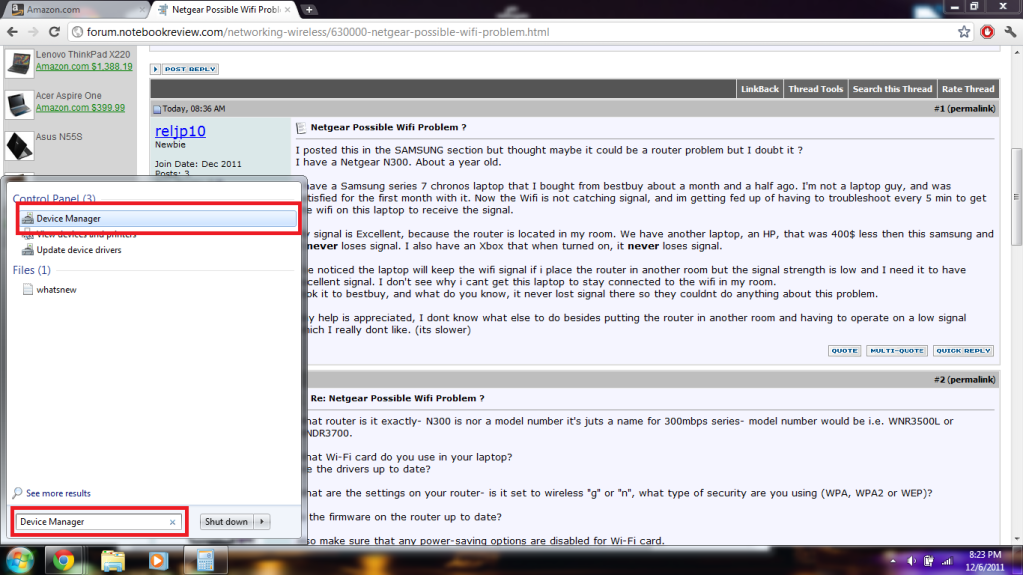Open the whatsnew file result

coord(50,290)
